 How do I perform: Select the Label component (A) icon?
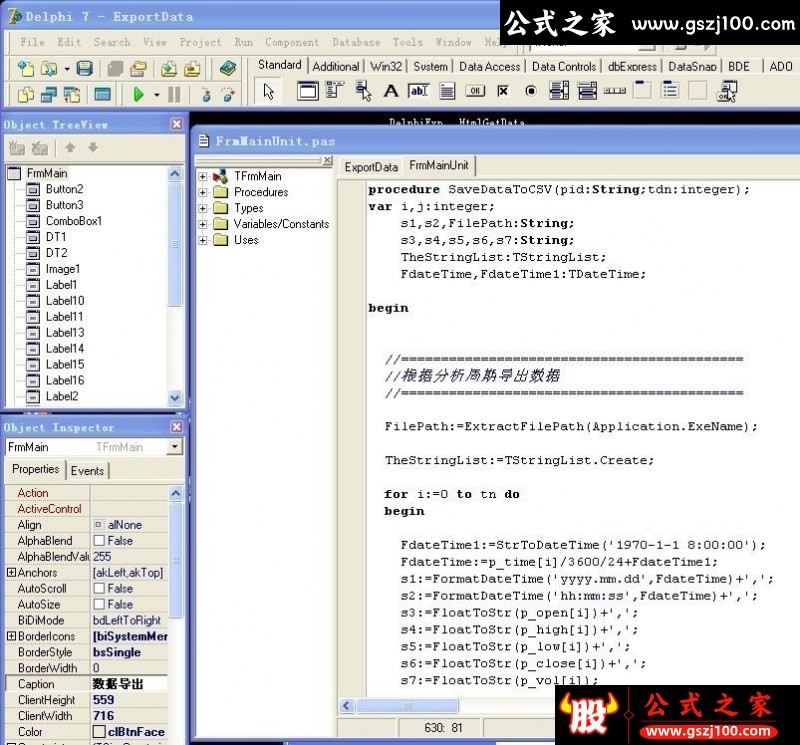(x=391, y=91)
